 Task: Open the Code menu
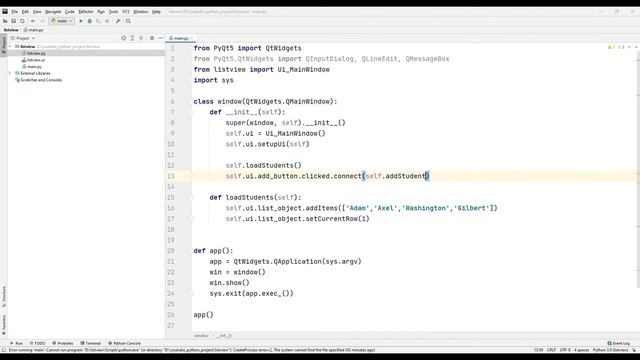coord(70,12)
